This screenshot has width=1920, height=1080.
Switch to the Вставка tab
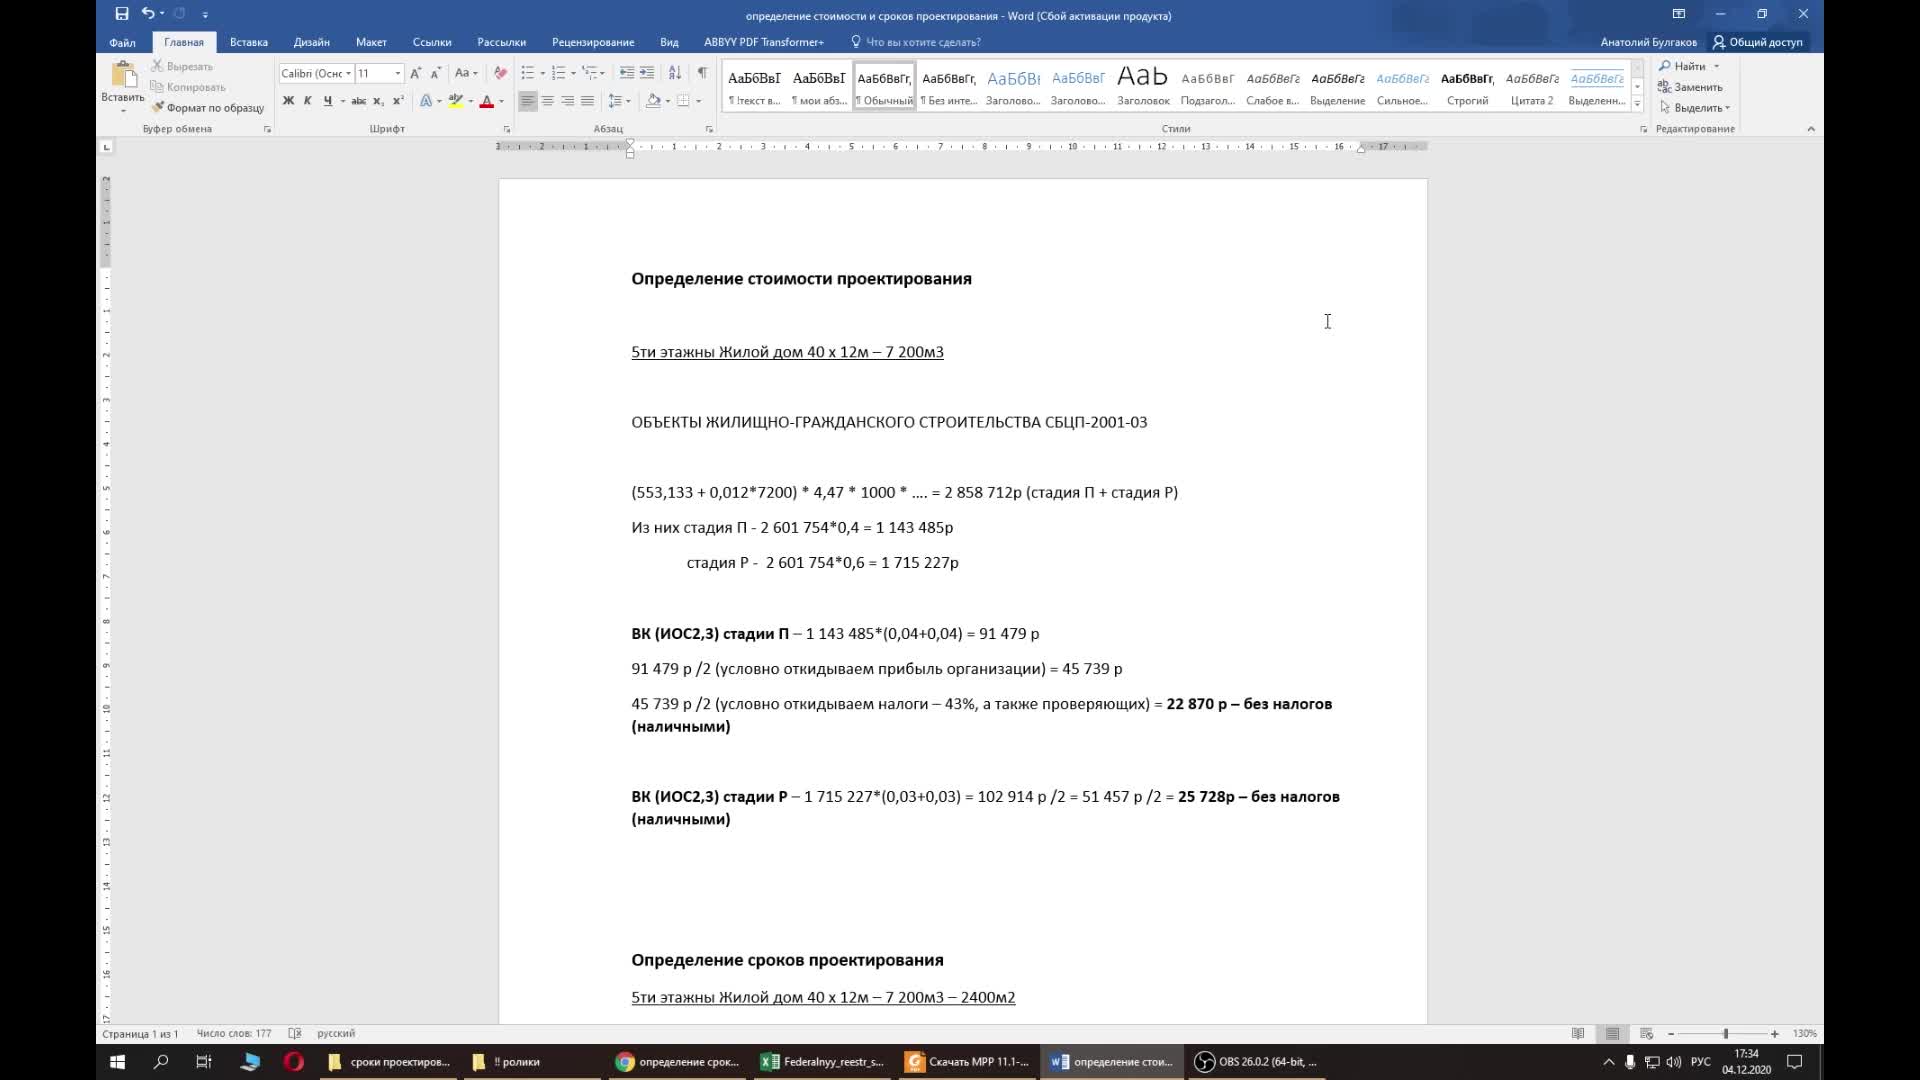tap(248, 42)
